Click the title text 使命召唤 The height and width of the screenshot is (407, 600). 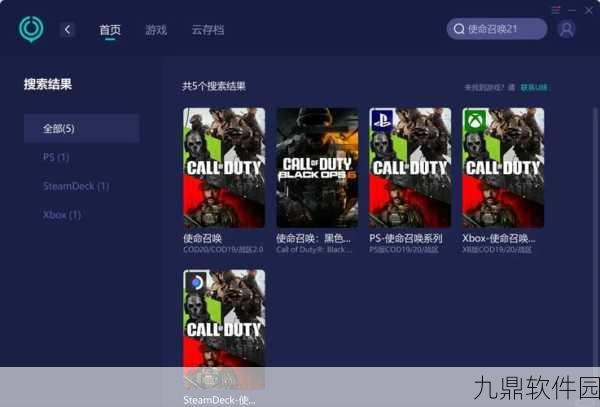pos(202,238)
